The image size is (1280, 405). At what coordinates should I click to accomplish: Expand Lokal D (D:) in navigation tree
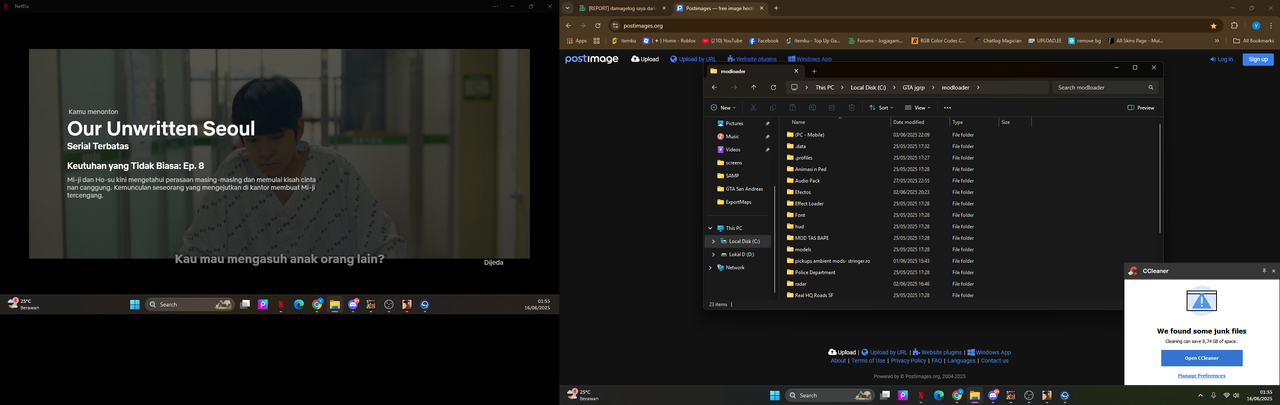click(x=713, y=254)
